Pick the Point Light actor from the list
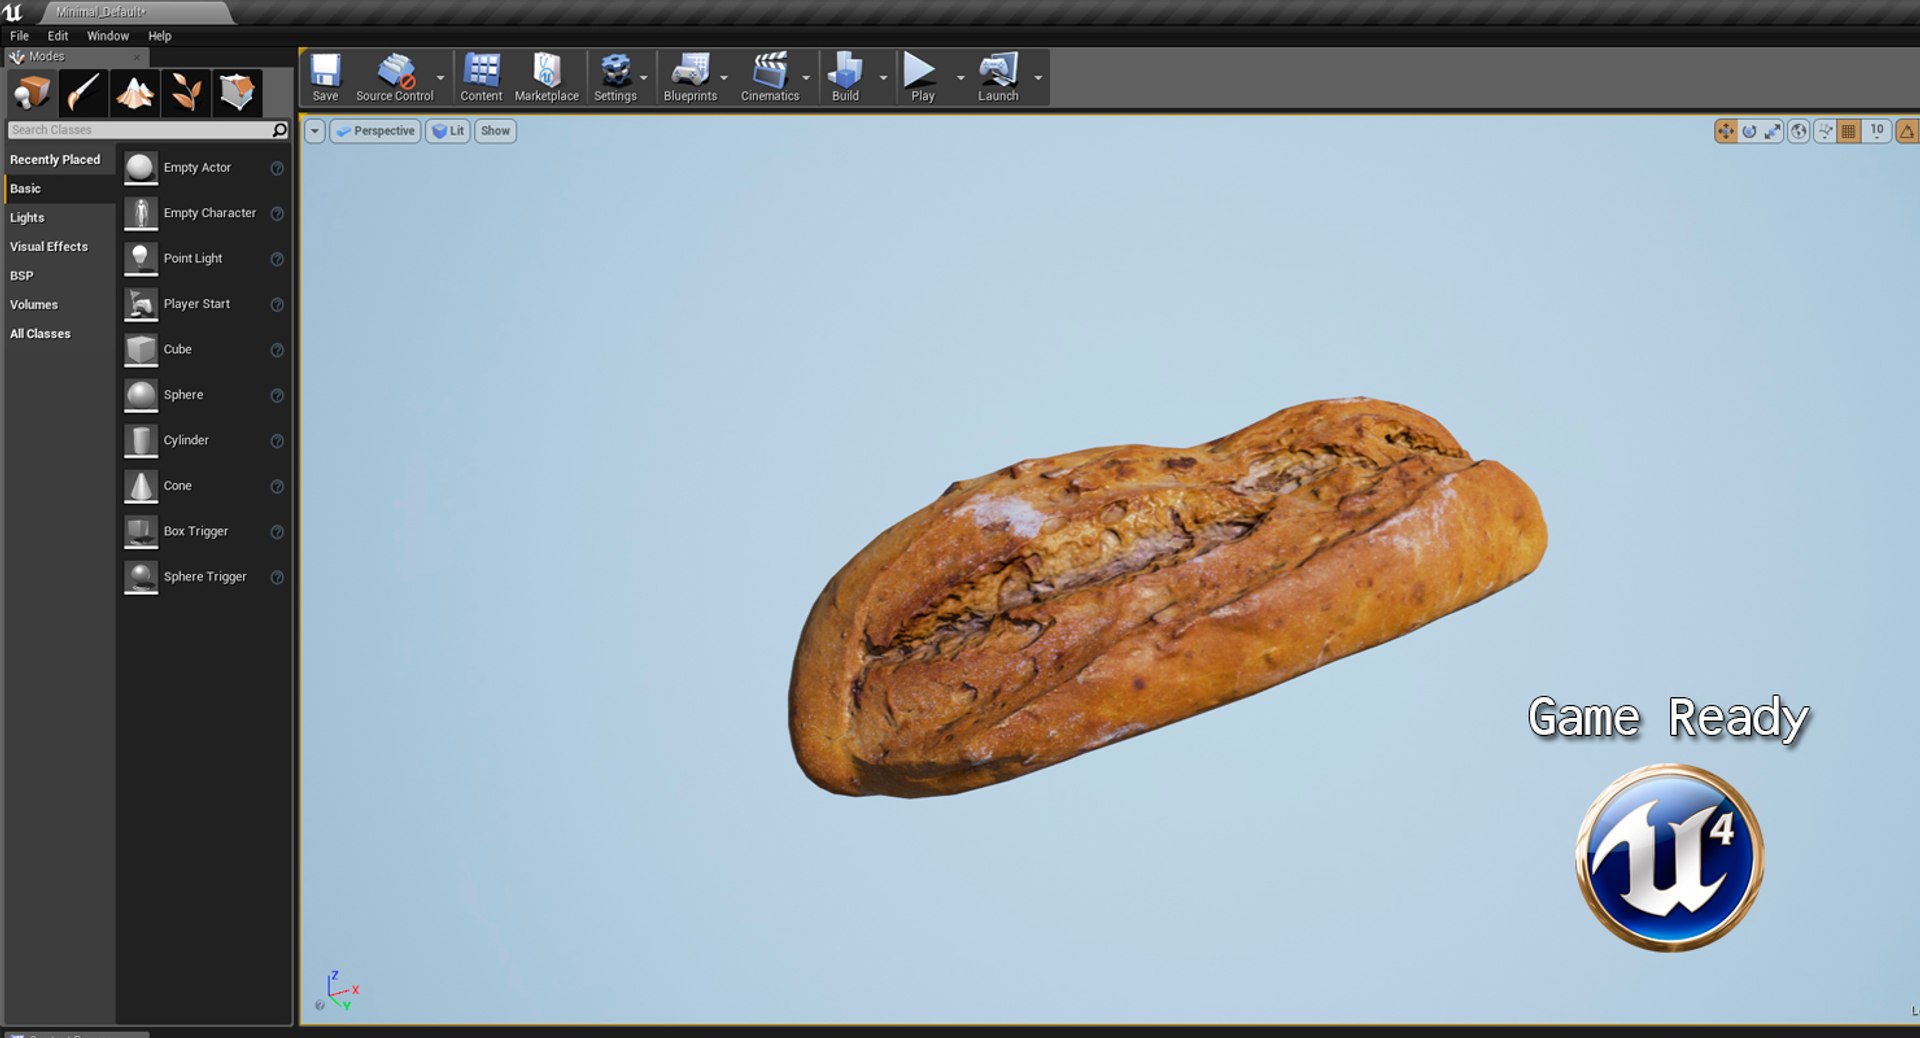The image size is (1920, 1038). 204,259
